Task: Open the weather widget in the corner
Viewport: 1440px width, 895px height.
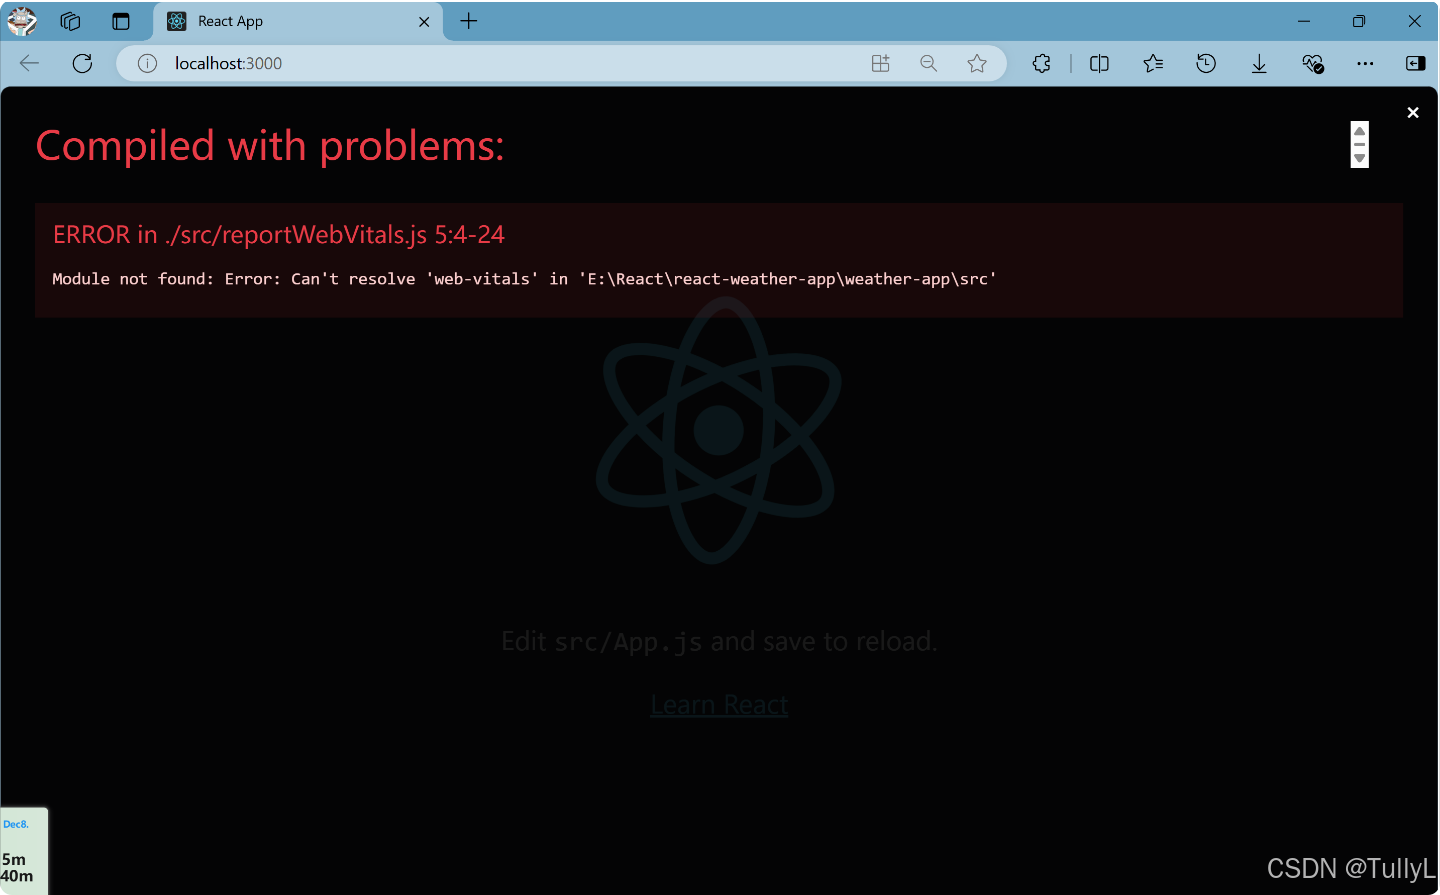Action: click(x=23, y=851)
